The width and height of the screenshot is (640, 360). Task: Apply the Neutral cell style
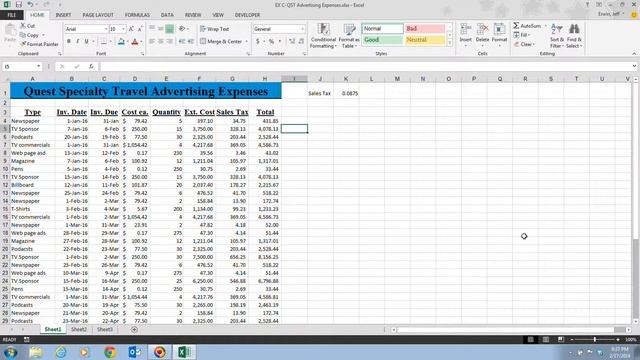pos(425,40)
